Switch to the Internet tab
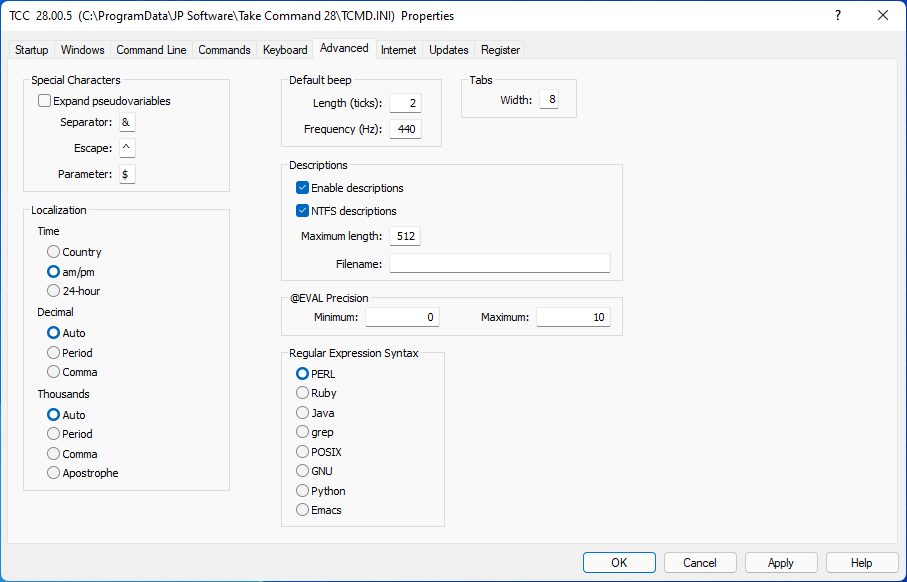Screen dimensions: 907x582 [x=399, y=50]
